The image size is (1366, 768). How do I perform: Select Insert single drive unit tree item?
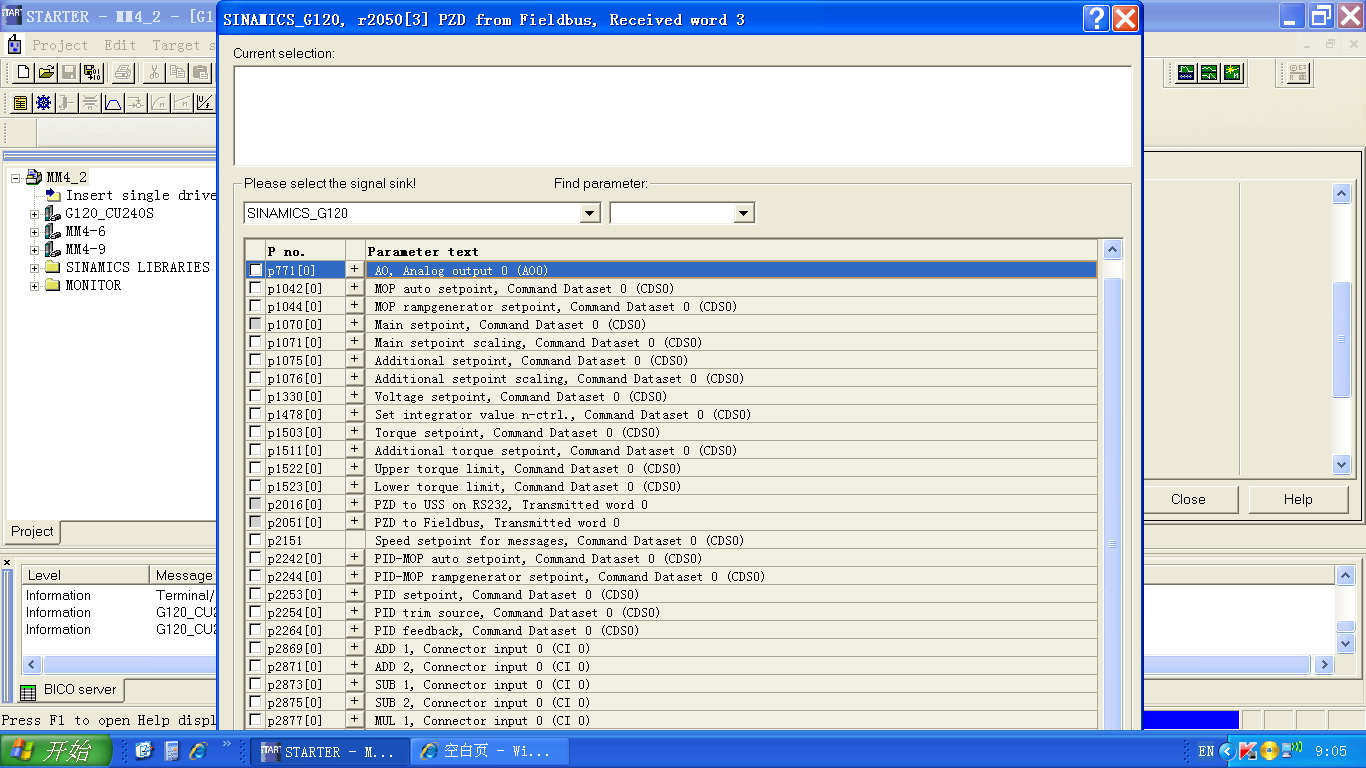(131, 196)
